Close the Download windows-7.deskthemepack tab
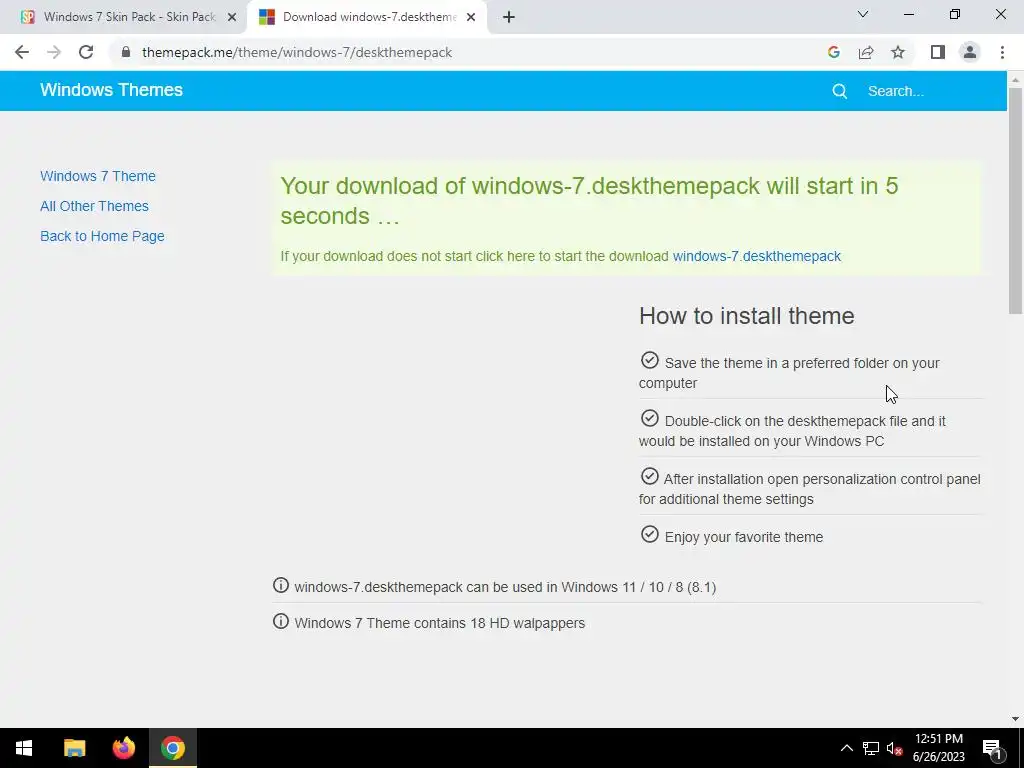This screenshot has height=768, width=1024. point(471,17)
